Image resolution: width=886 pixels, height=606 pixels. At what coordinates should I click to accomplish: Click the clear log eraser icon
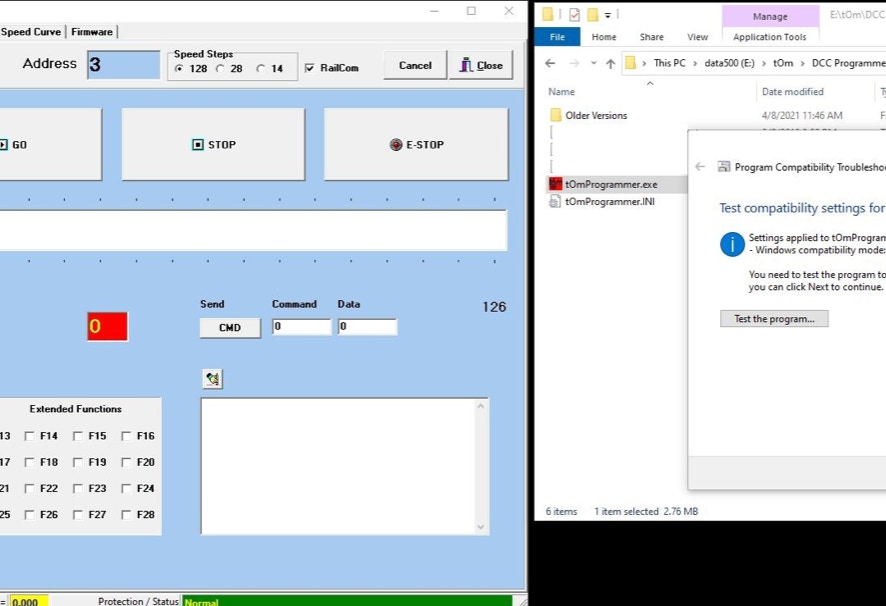[x=212, y=379]
